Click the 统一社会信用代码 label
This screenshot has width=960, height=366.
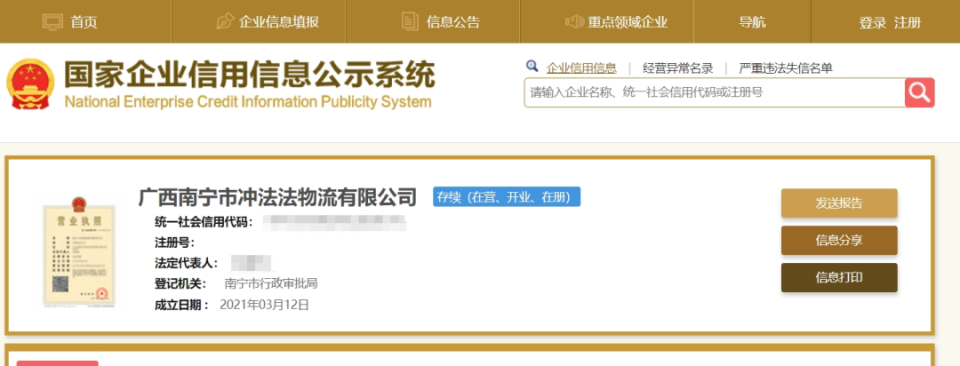[x=204, y=222]
